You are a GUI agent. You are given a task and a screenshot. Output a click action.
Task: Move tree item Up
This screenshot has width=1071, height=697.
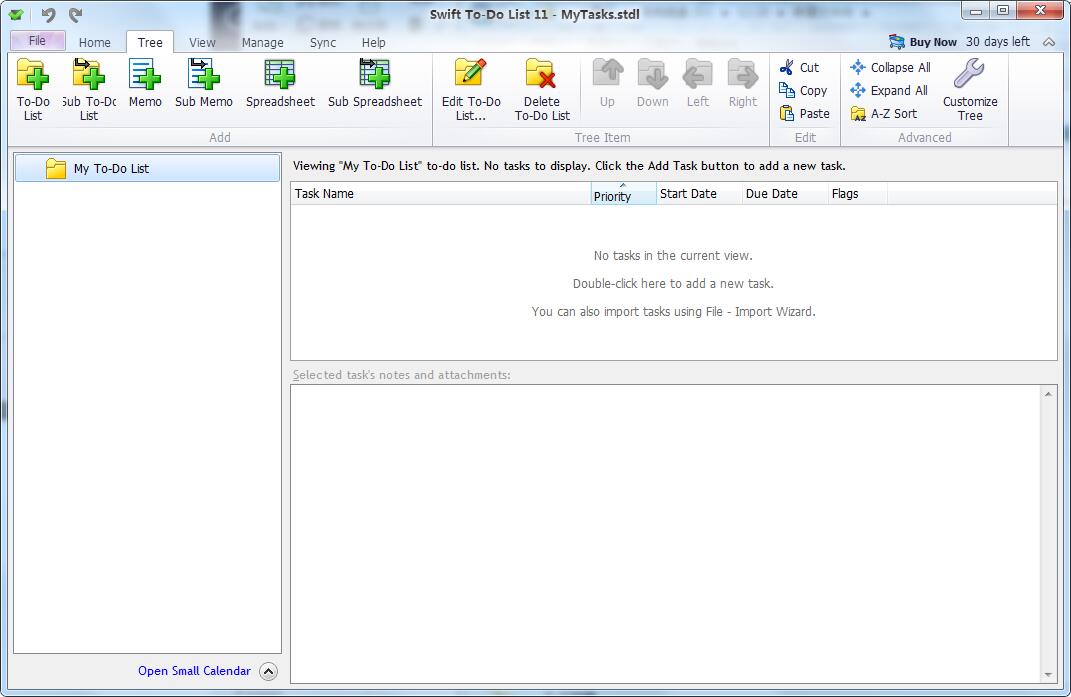pyautogui.click(x=607, y=83)
